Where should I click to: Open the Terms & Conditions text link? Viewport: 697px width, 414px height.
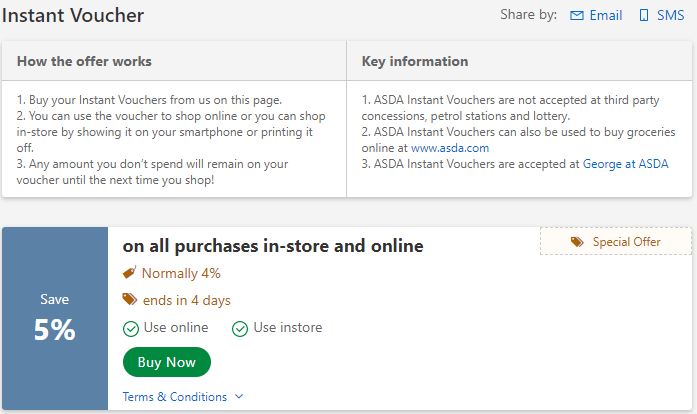point(175,397)
